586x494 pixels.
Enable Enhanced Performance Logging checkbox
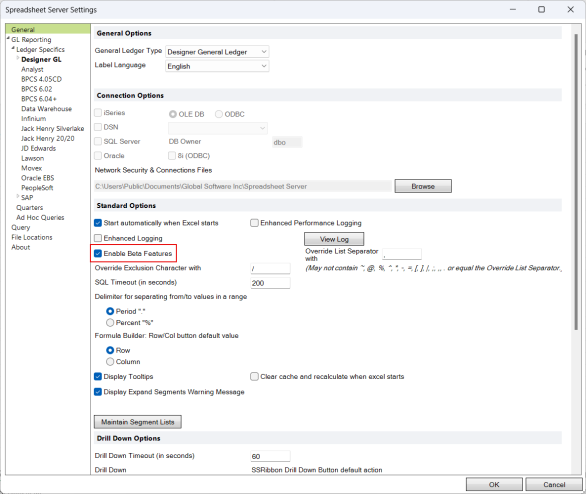254,223
